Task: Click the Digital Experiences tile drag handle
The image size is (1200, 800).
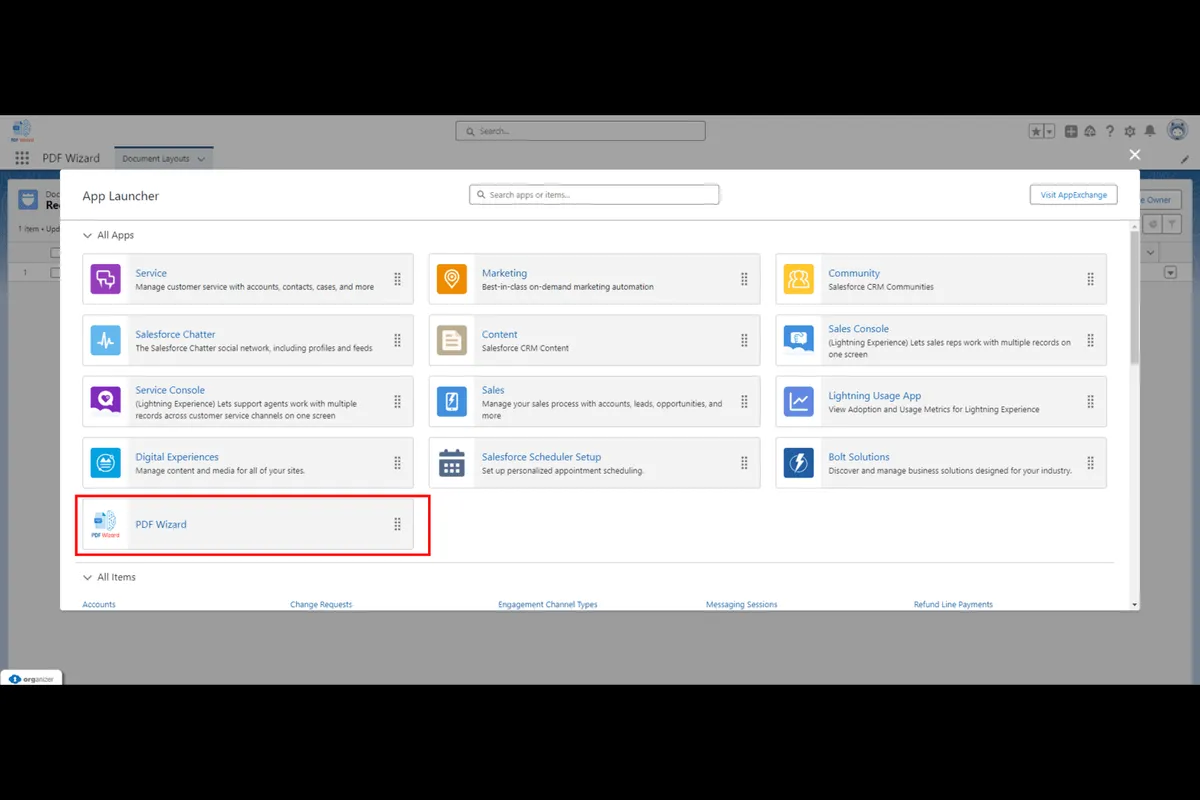Action: click(397, 463)
